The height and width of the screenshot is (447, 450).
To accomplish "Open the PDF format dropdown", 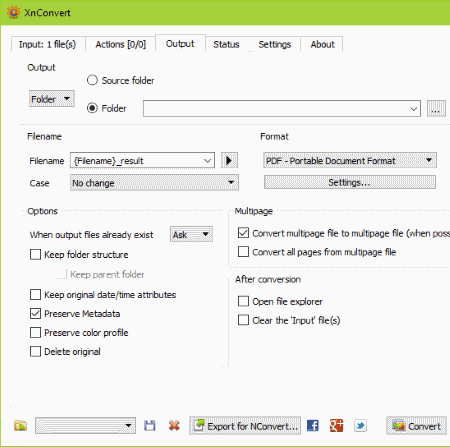I will 350,161.
